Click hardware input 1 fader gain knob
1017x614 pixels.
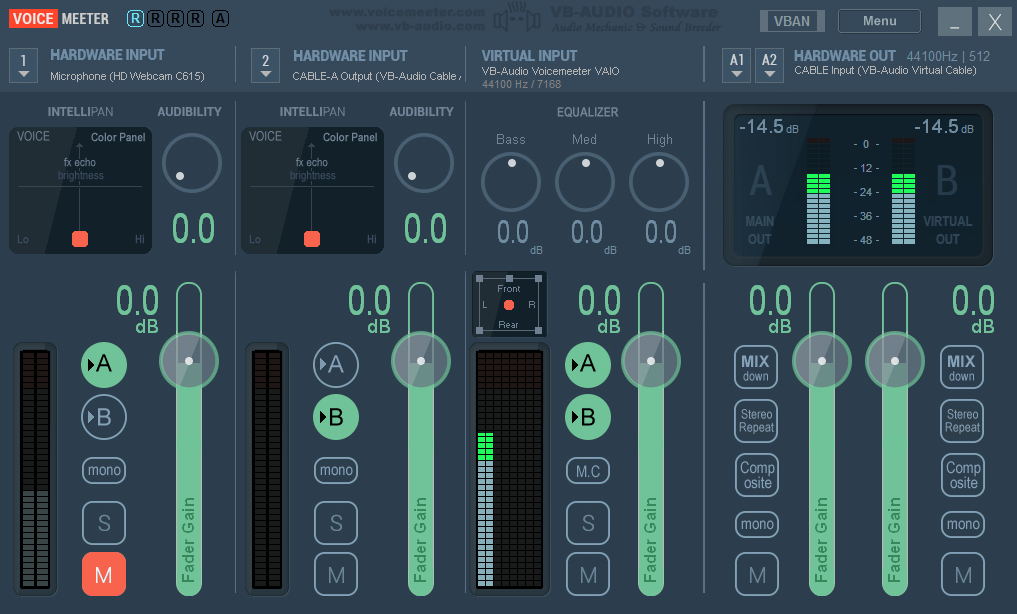(x=189, y=360)
